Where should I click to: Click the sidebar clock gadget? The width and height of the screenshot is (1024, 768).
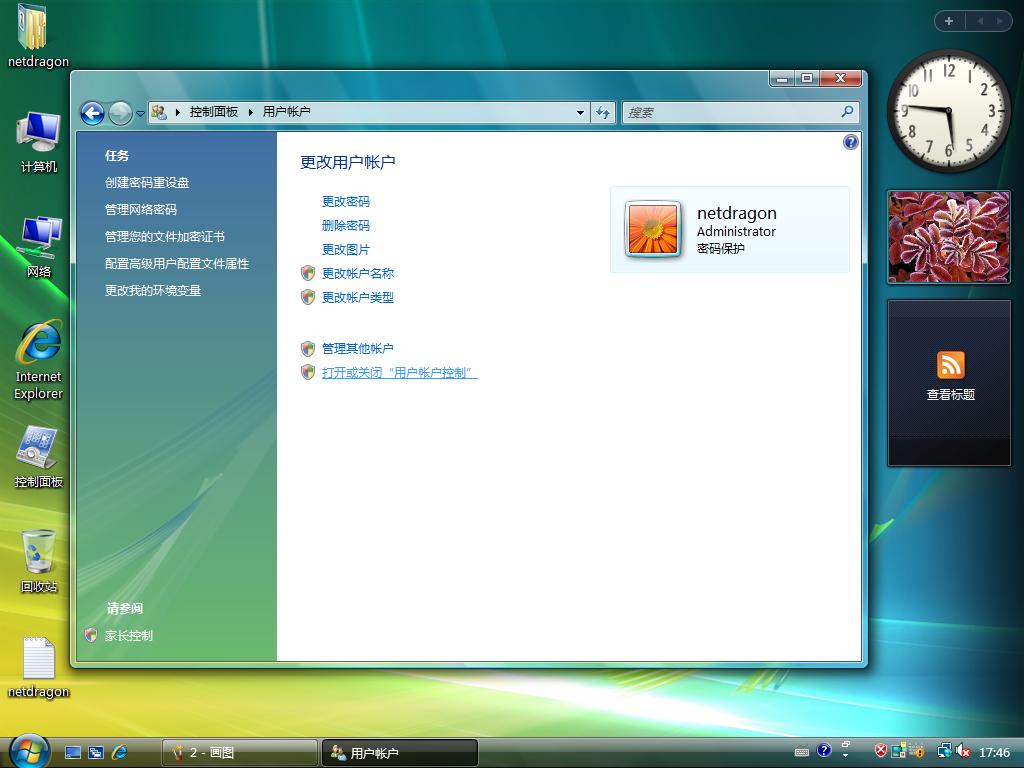point(948,111)
